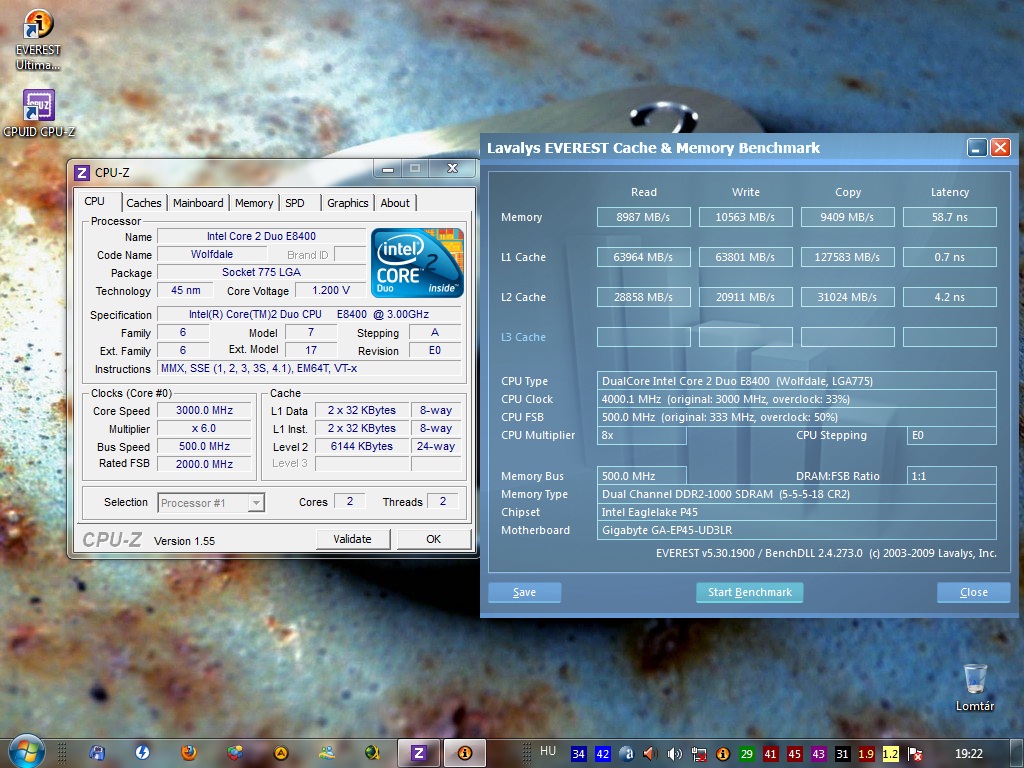Launch the floppy-disk save app in taskbar

97,753
